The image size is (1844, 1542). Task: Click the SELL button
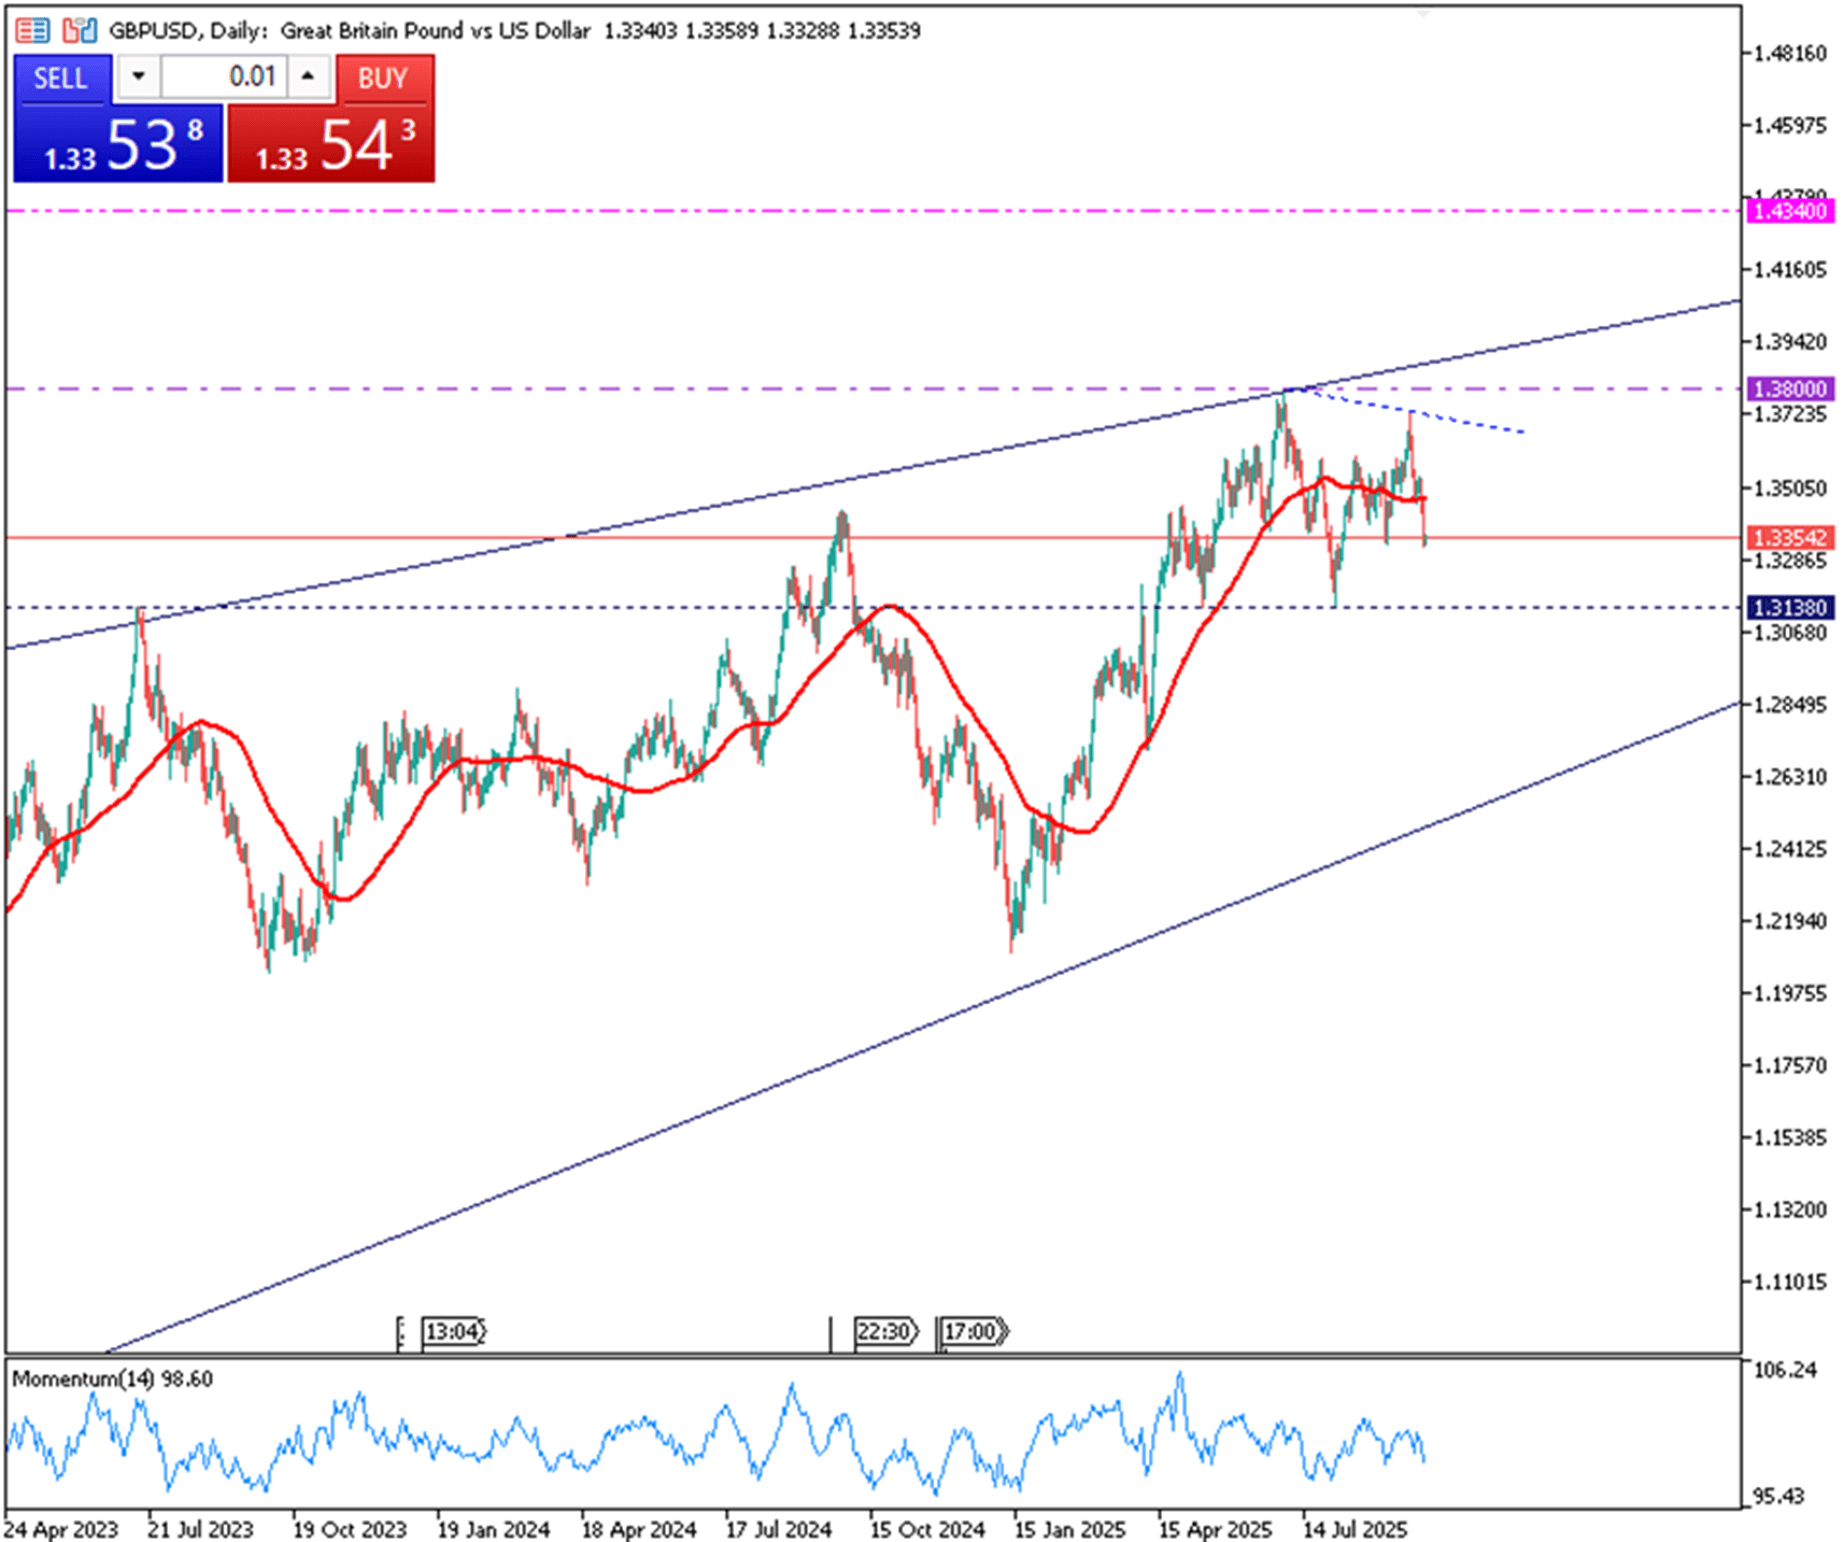(61, 79)
